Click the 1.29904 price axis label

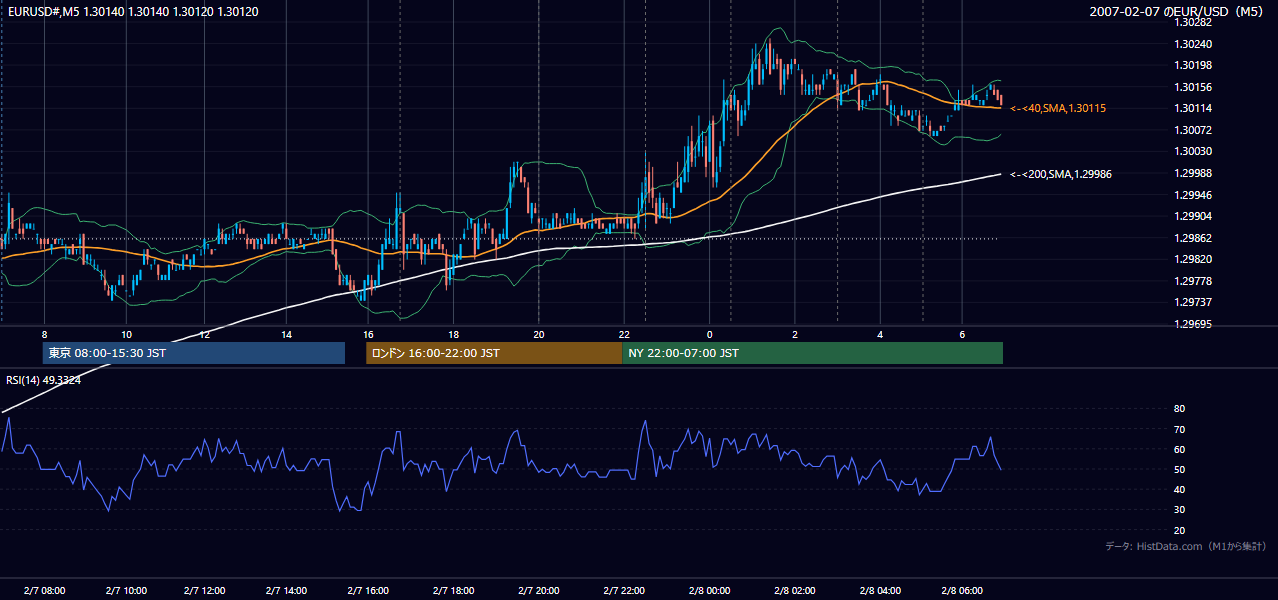[1193, 216]
